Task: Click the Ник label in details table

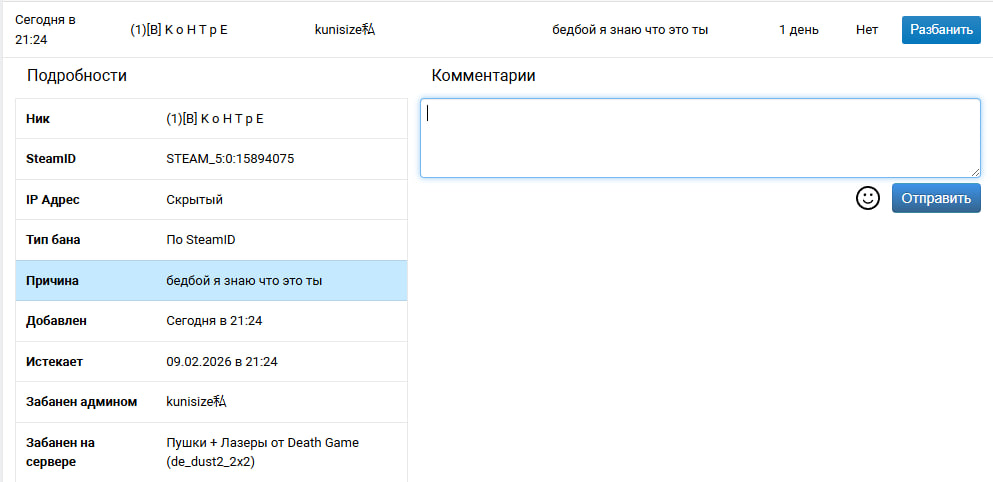Action: click(38, 119)
